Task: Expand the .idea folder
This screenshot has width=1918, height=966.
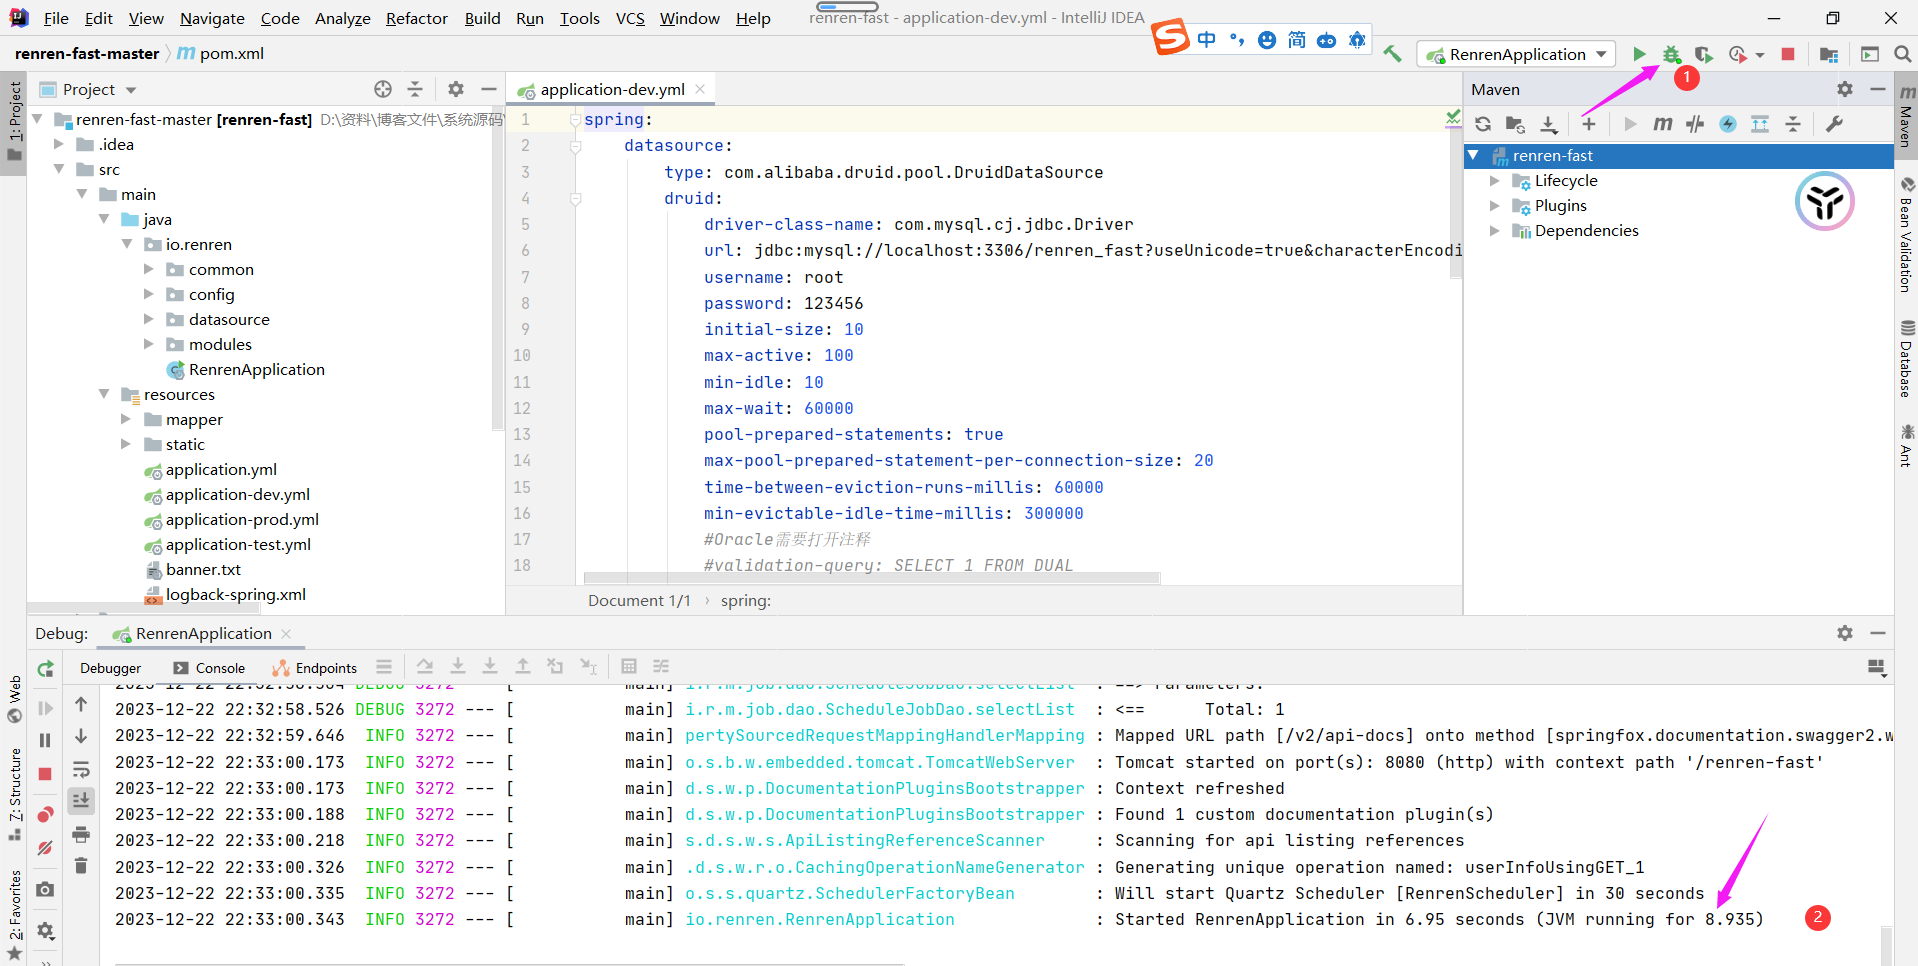Action: pos(58,144)
